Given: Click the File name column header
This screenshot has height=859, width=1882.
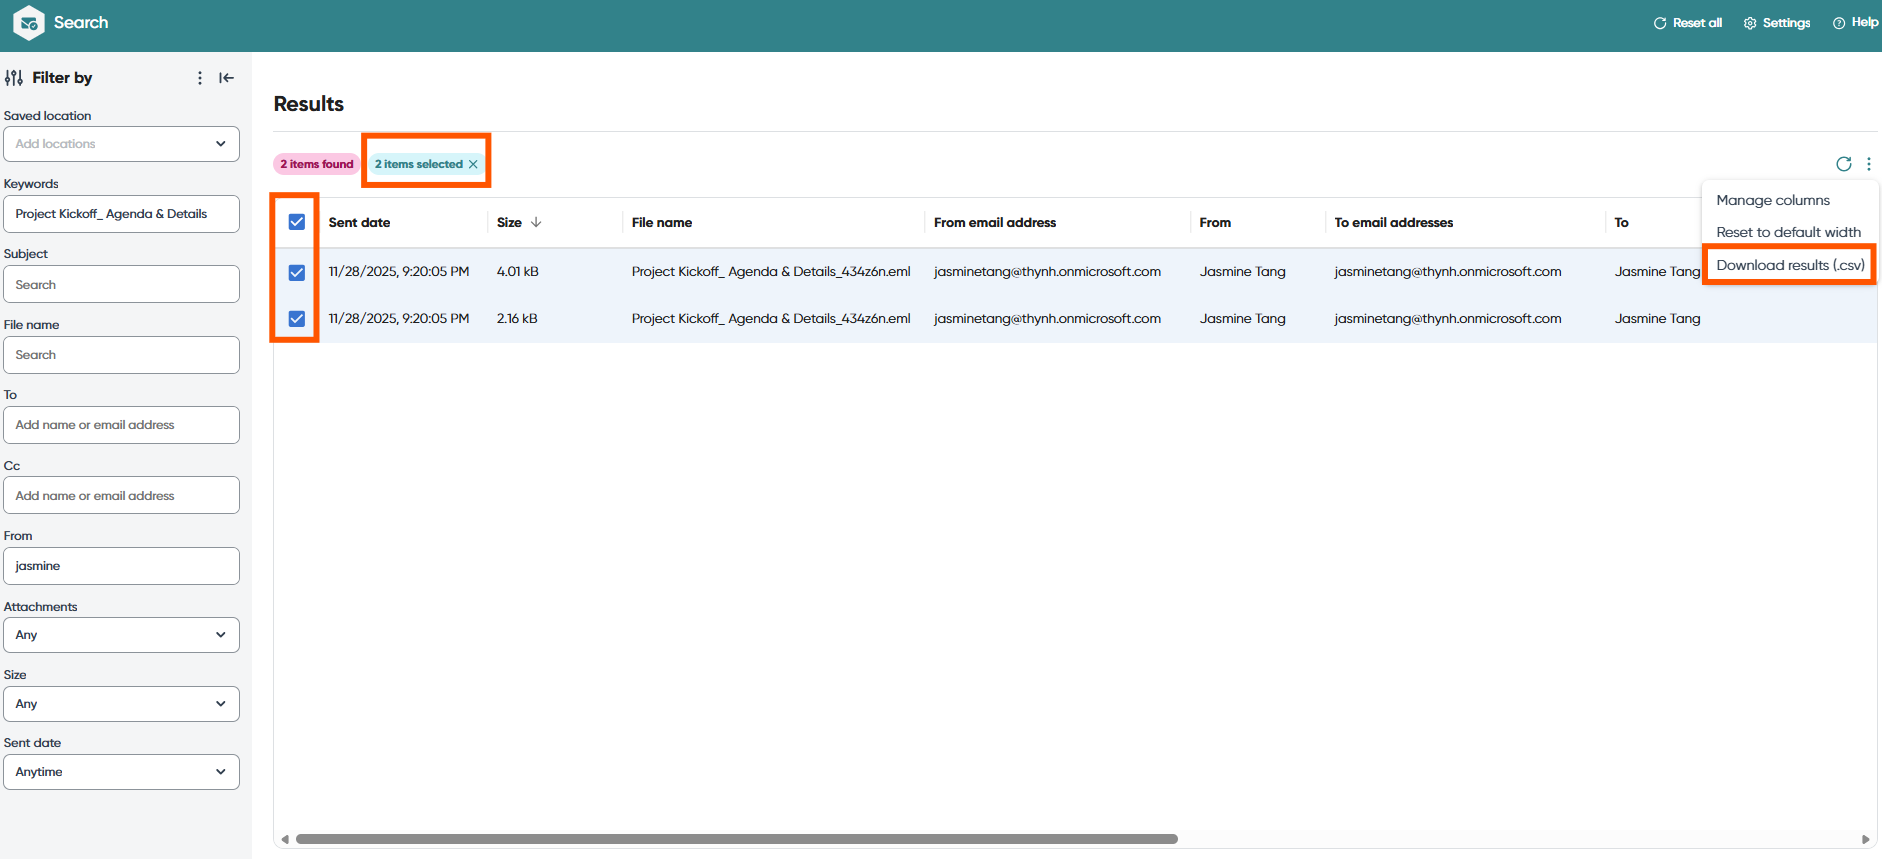Looking at the screenshot, I should (x=661, y=222).
